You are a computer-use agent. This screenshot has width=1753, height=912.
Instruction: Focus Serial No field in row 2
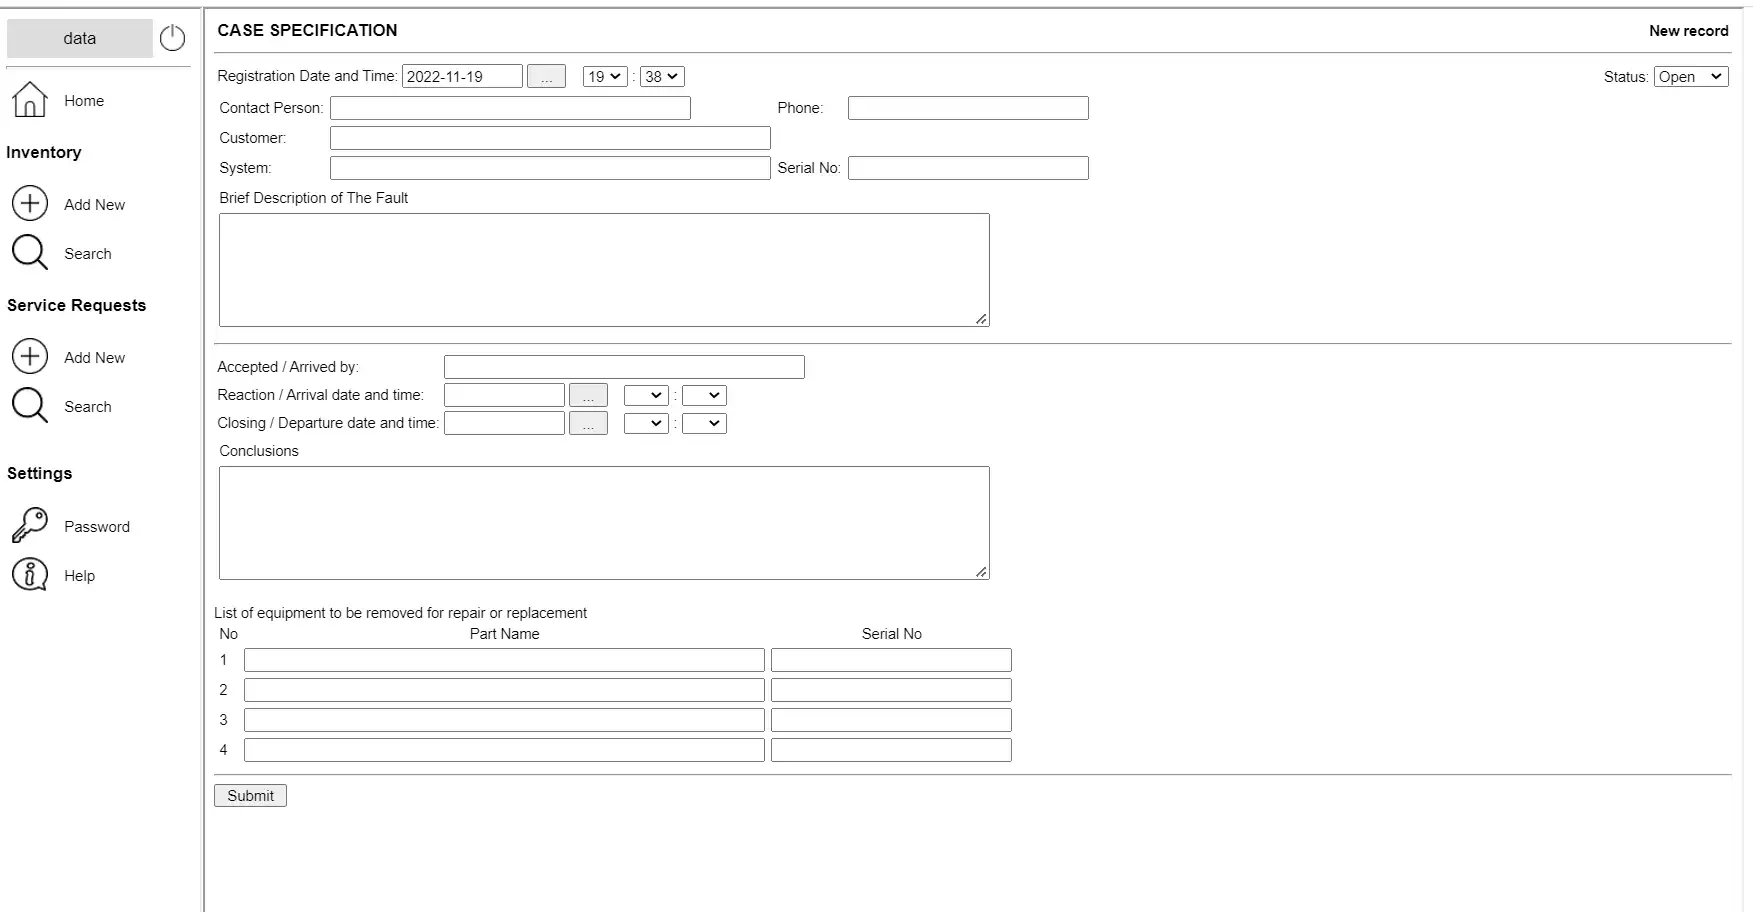click(x=891, y=690)
